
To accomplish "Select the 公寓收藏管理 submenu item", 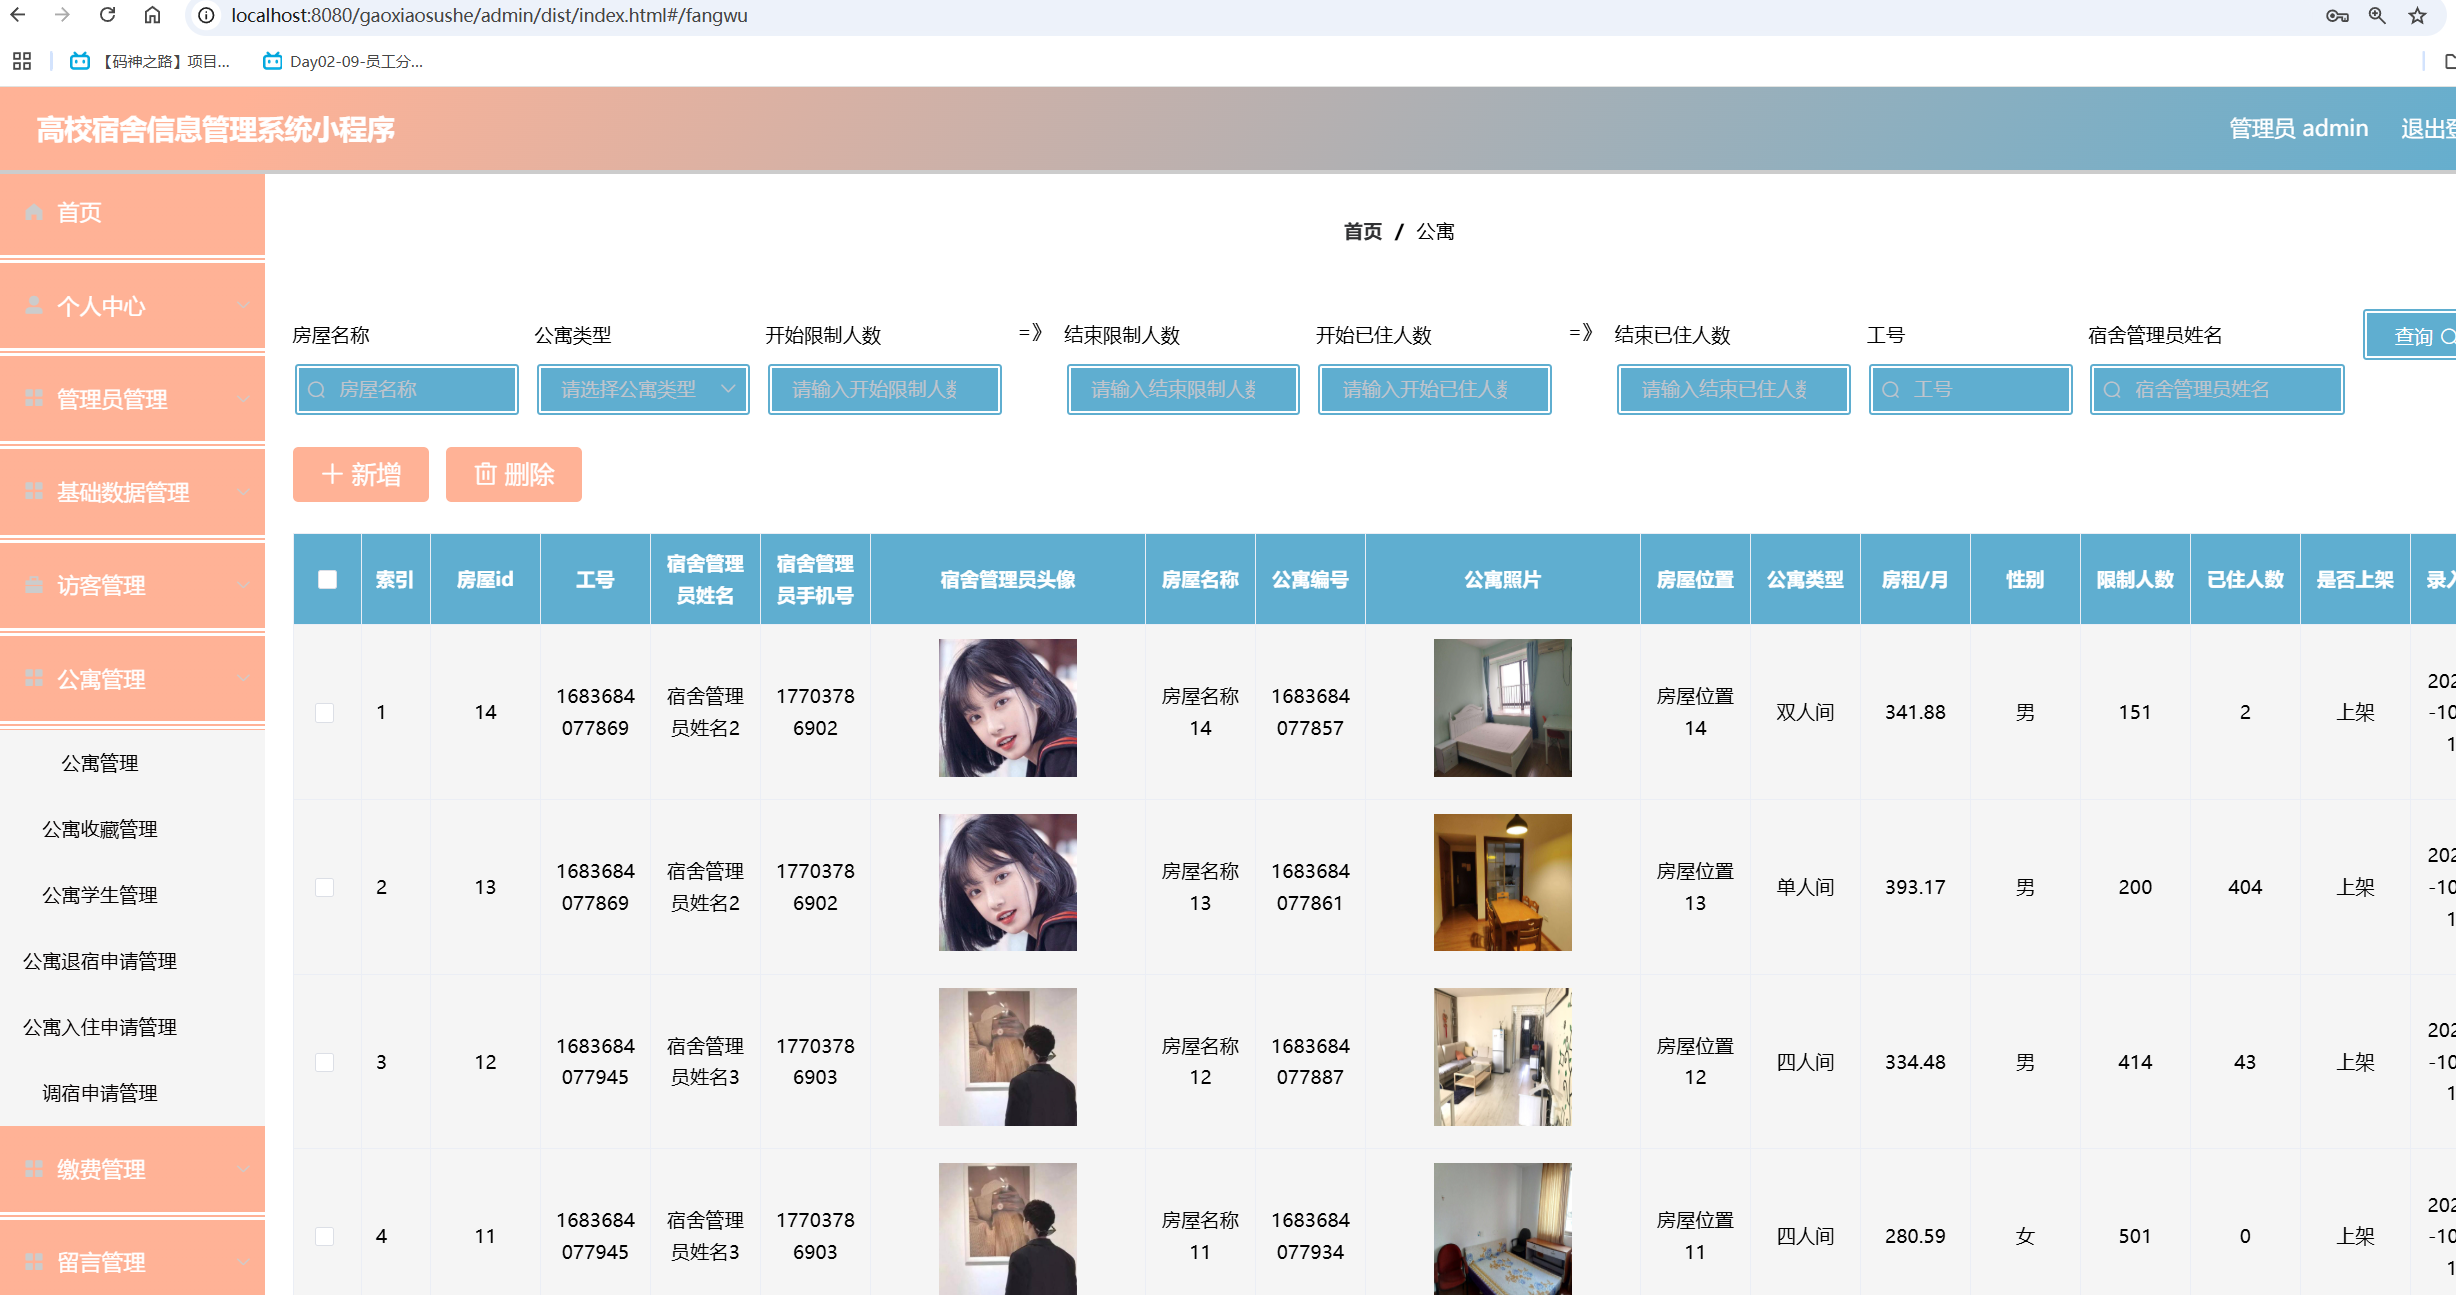I will pyautogui.click(x=100, y=829).
